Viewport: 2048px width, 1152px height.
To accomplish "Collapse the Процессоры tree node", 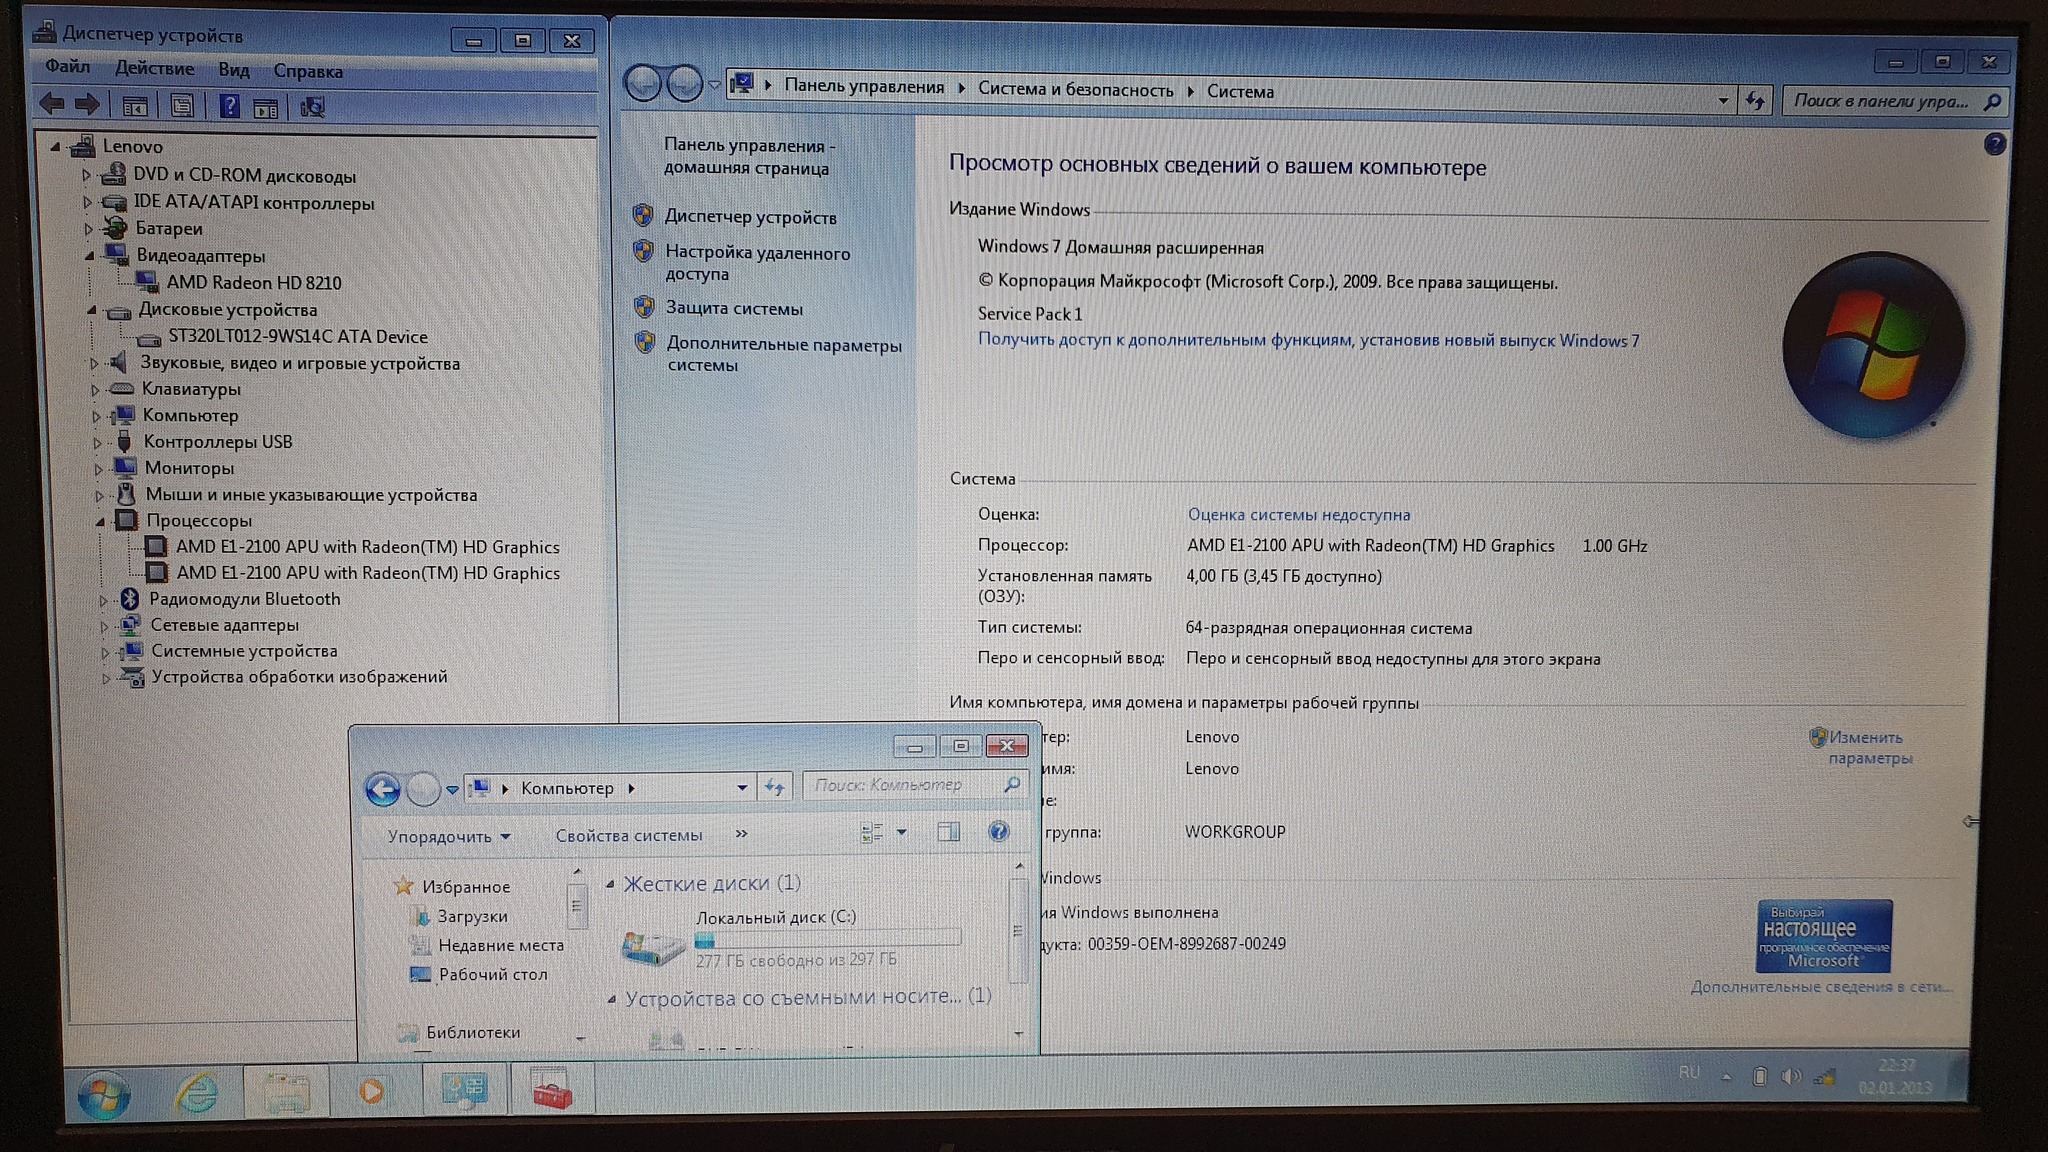I will 100,521.
